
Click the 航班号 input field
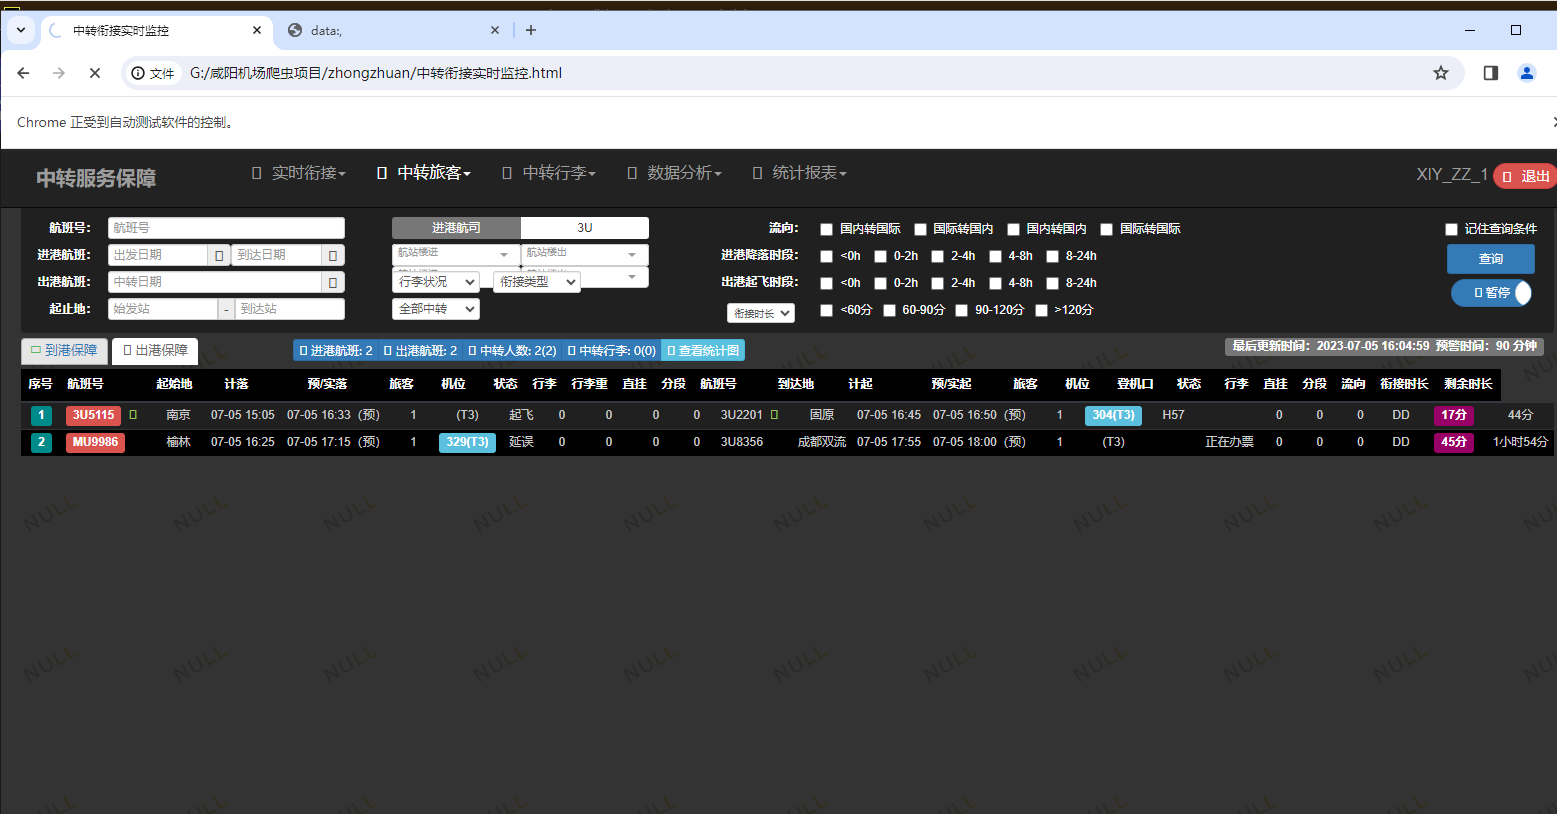point(226,228)
